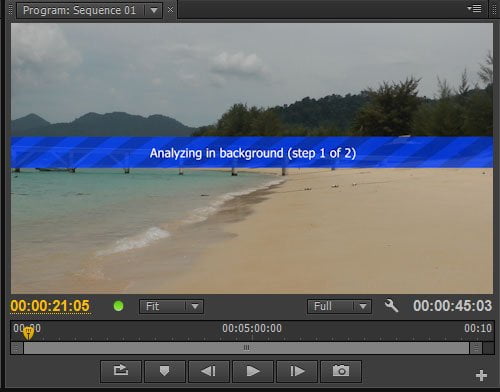
Task: Play the sequence with the Play button
Action: pyautogui.click(x=253, y=371)
